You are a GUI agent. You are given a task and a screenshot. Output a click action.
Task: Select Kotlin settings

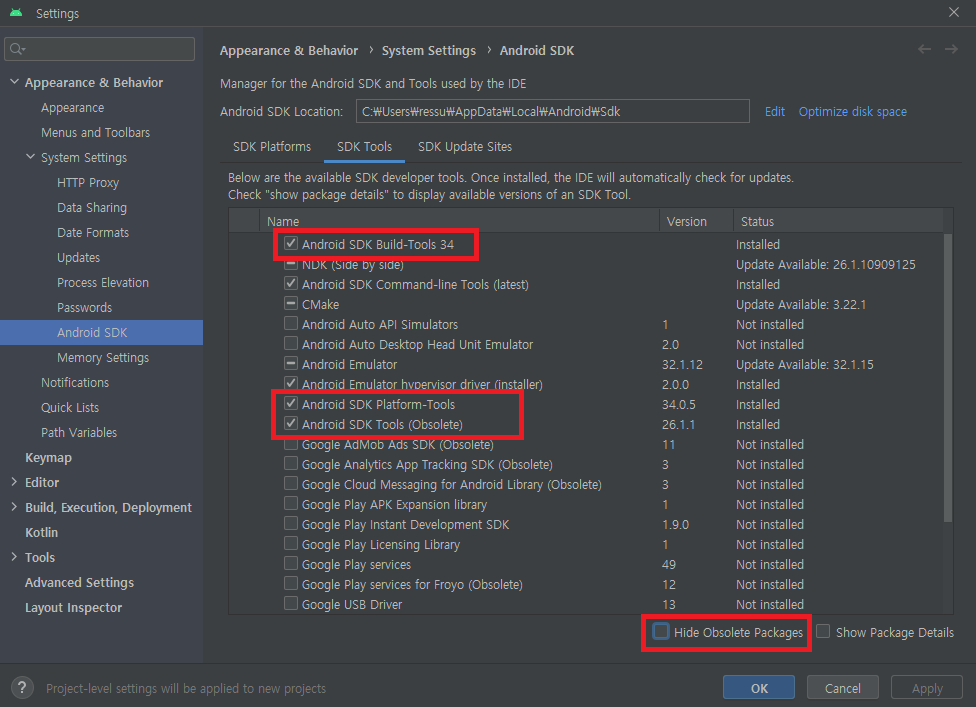(x=41, y=532)
